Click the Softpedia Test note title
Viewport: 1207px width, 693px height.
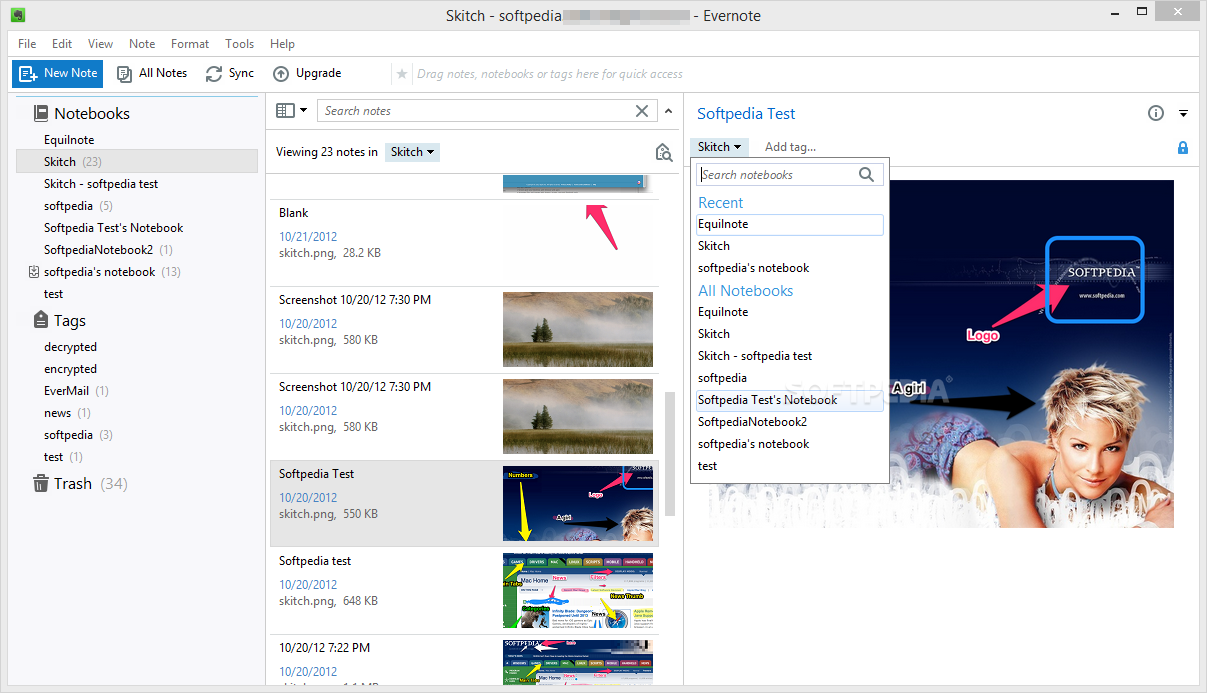pos(746,114)
